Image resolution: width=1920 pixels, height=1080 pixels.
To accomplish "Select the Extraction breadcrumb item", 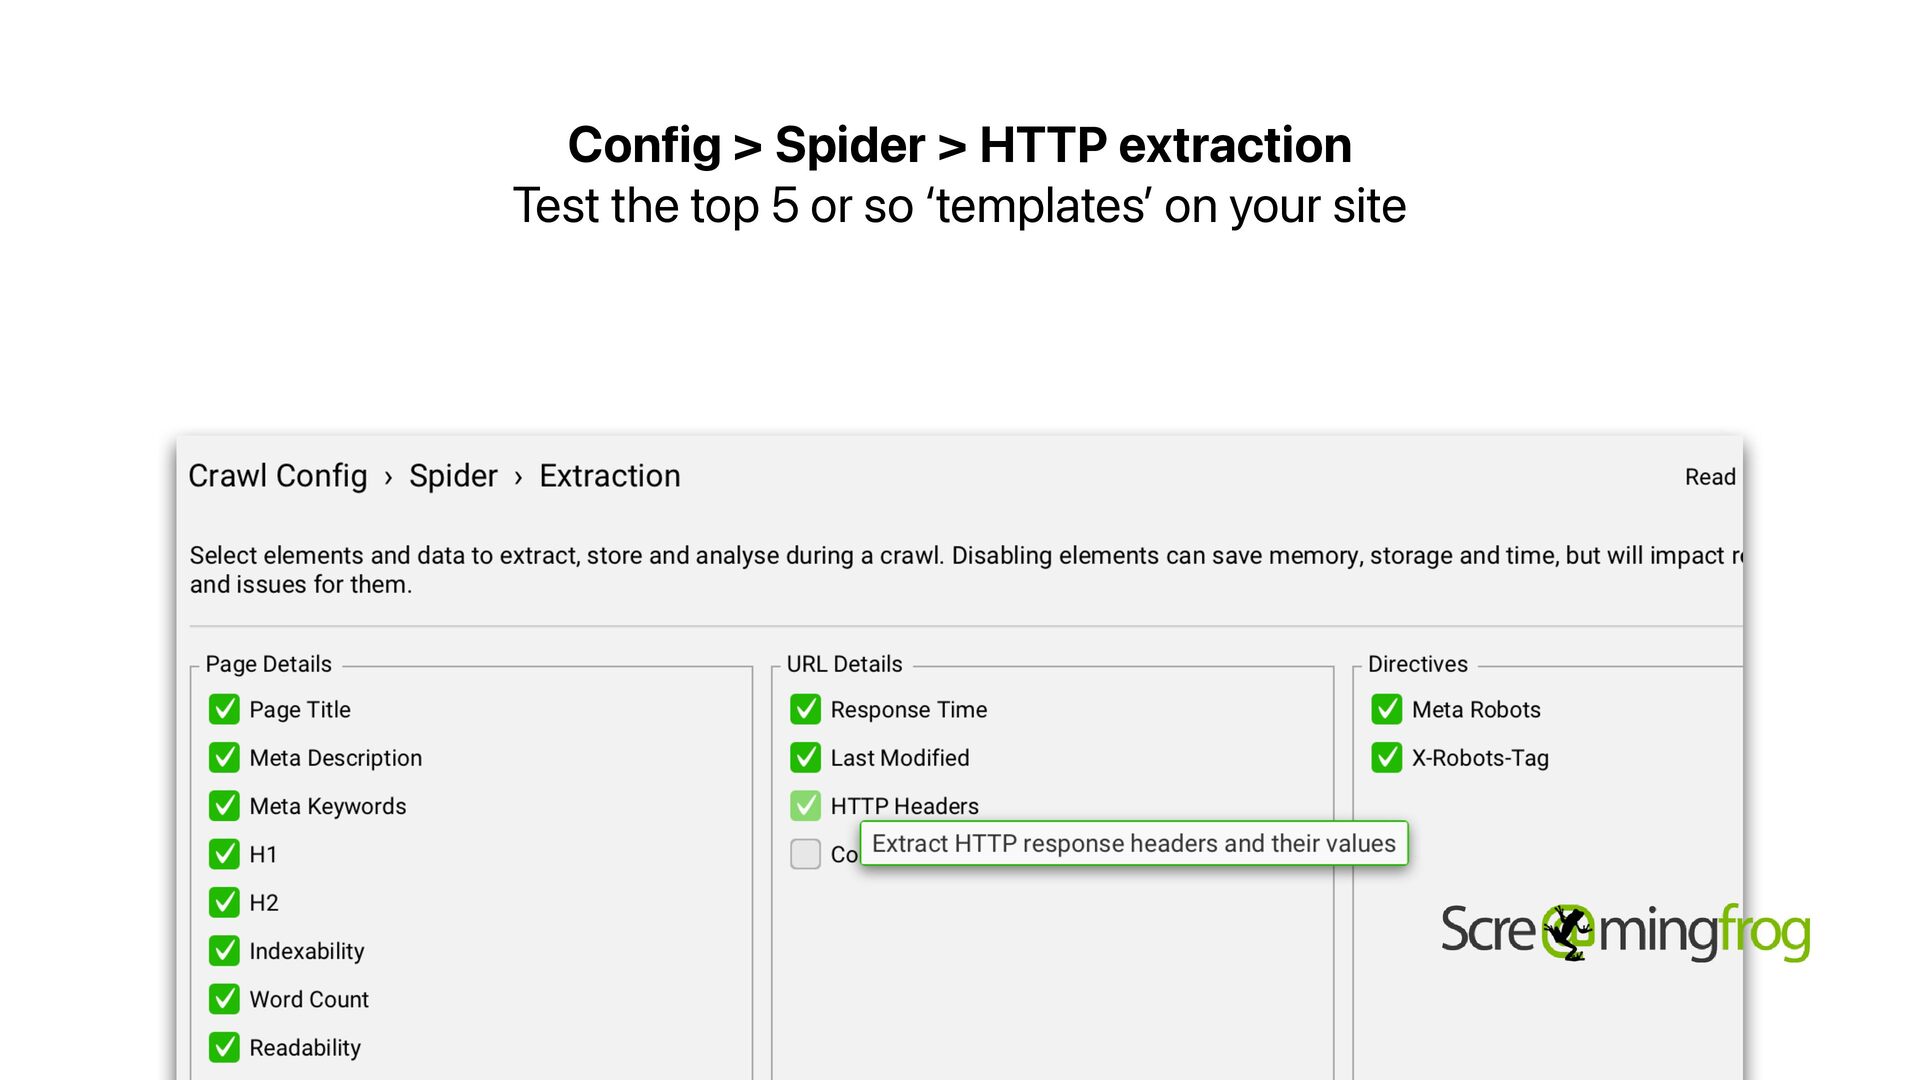I will (x=609, y=476).
